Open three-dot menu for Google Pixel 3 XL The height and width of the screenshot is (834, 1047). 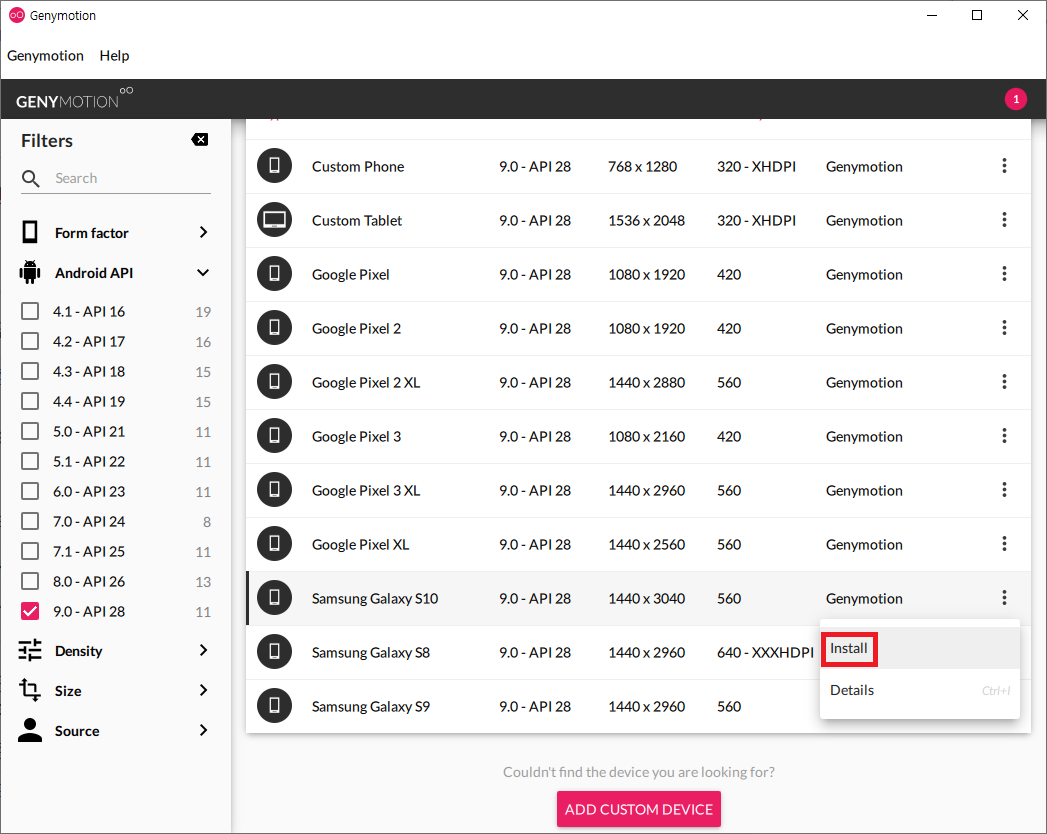1004,490
